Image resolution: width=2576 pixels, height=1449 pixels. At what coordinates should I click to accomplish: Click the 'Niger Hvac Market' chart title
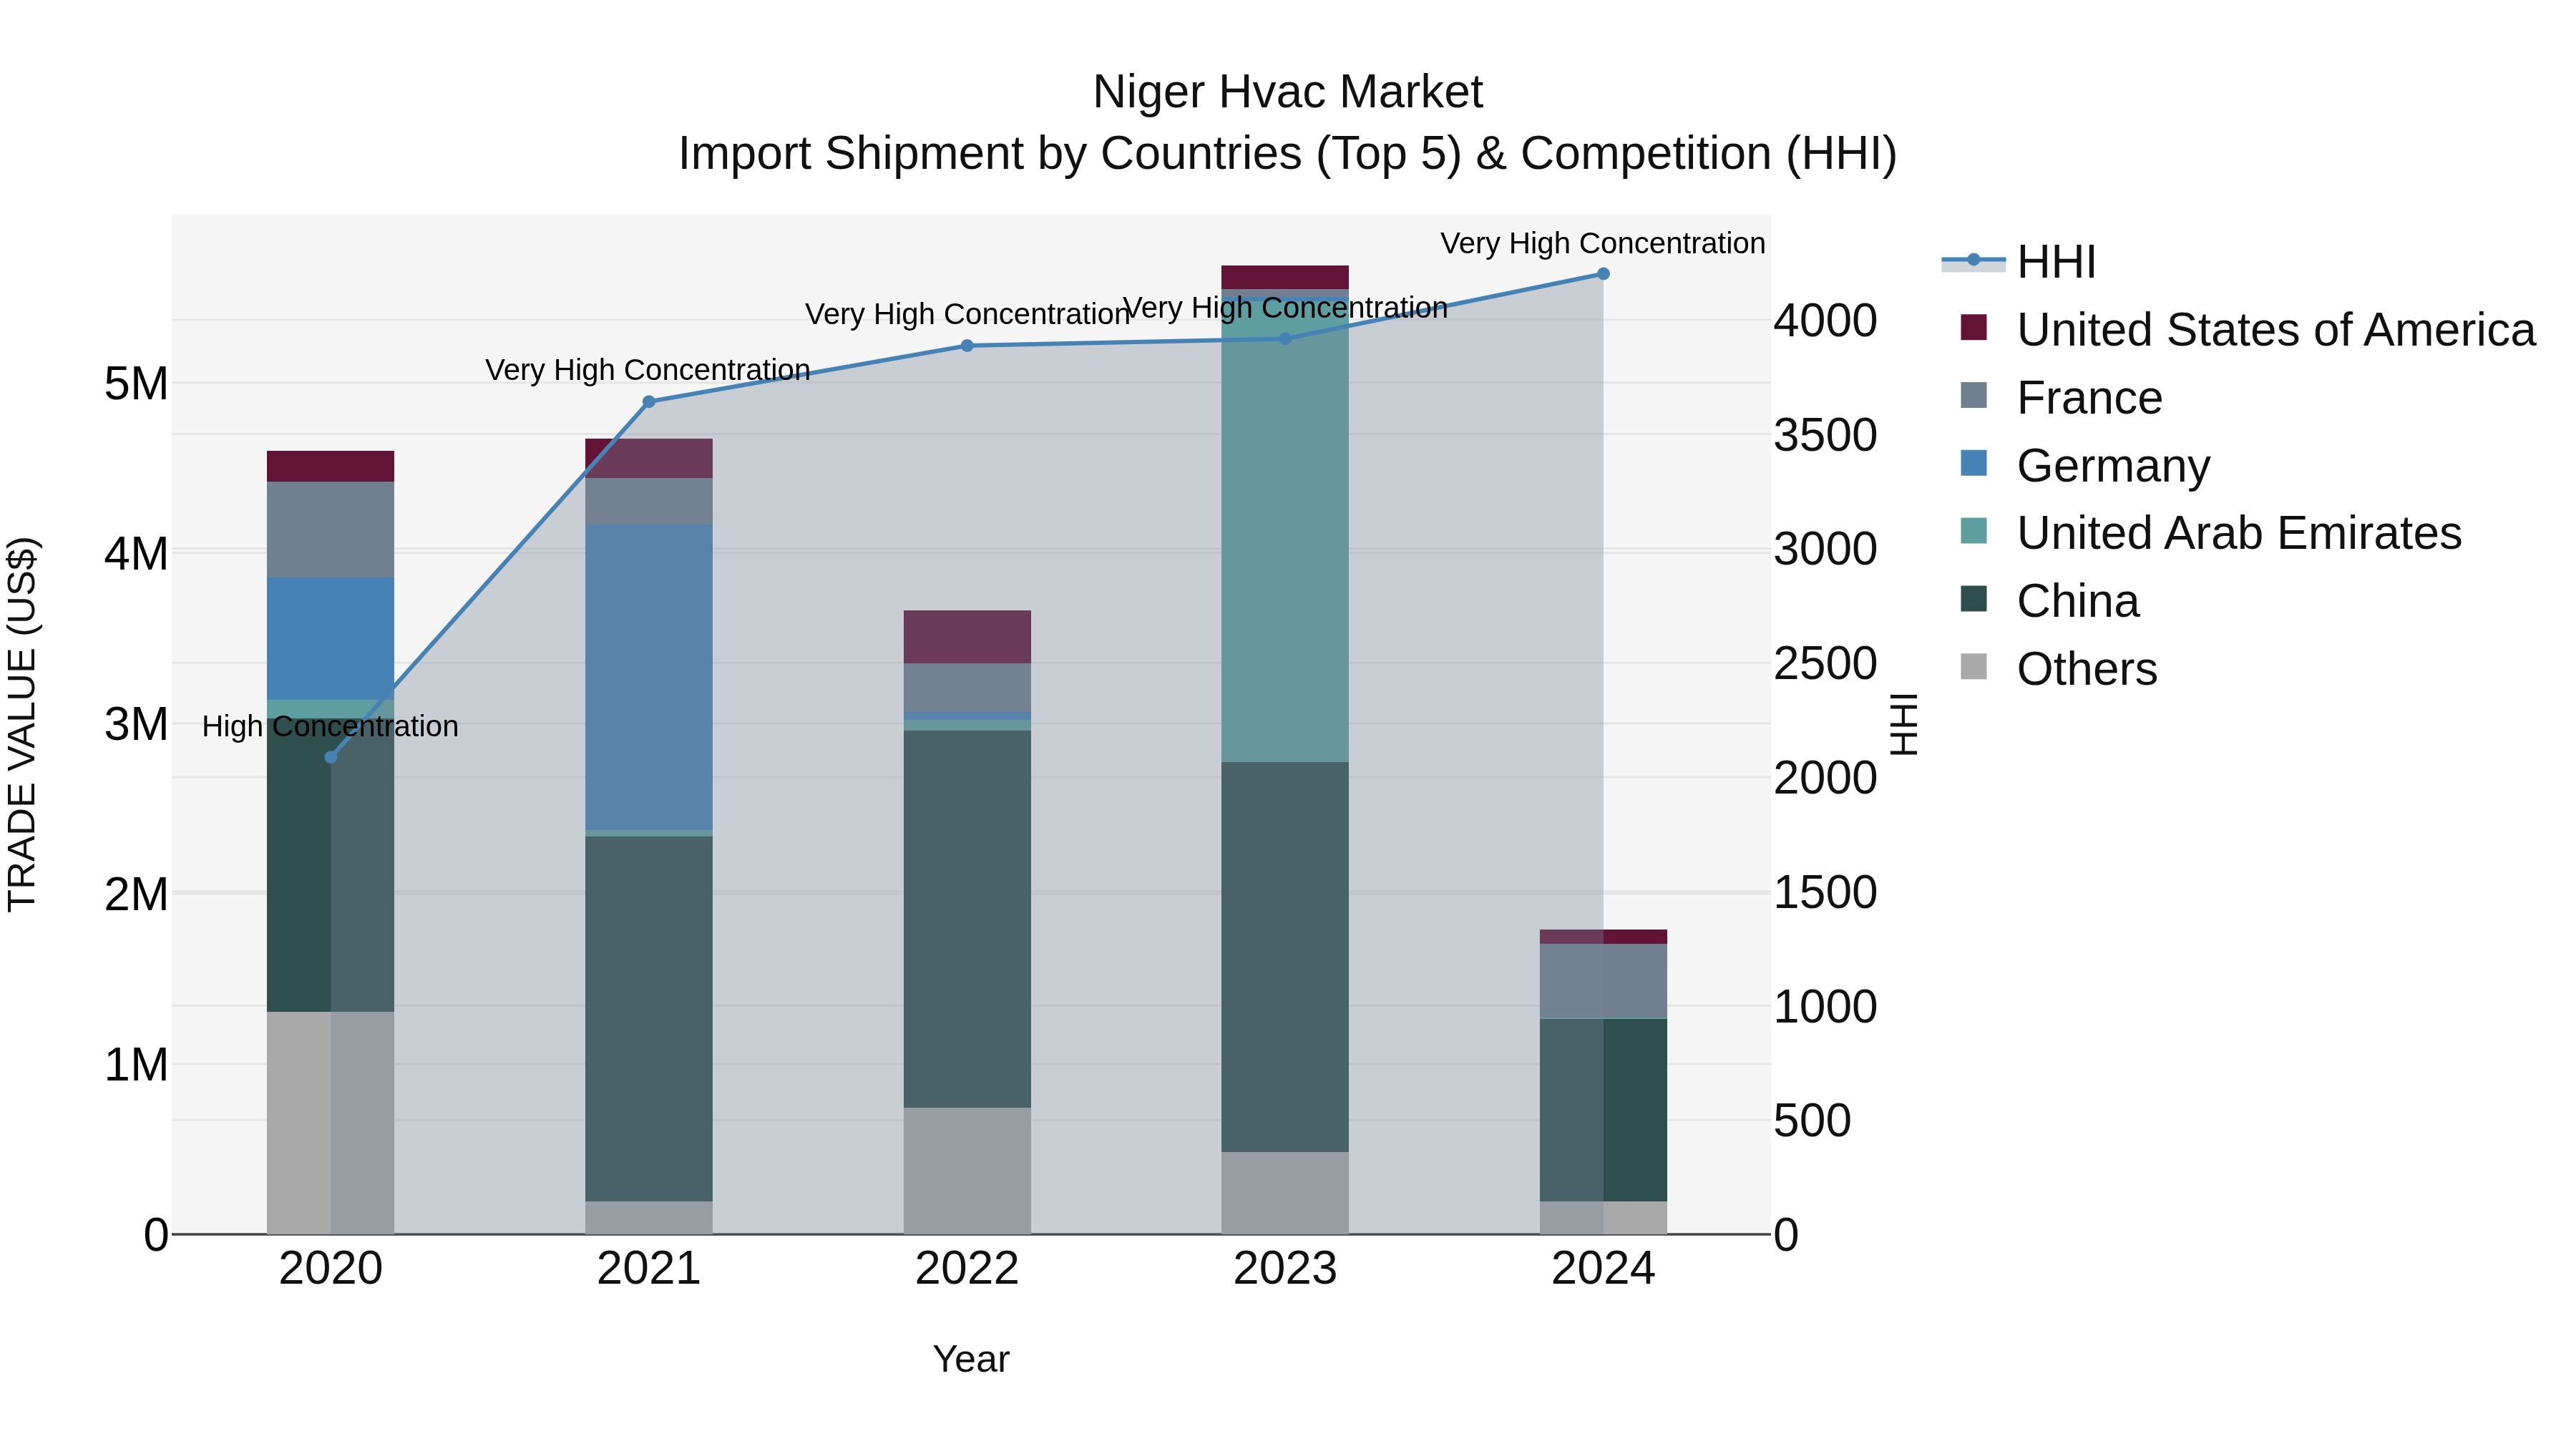click(x=1288, y=92)
